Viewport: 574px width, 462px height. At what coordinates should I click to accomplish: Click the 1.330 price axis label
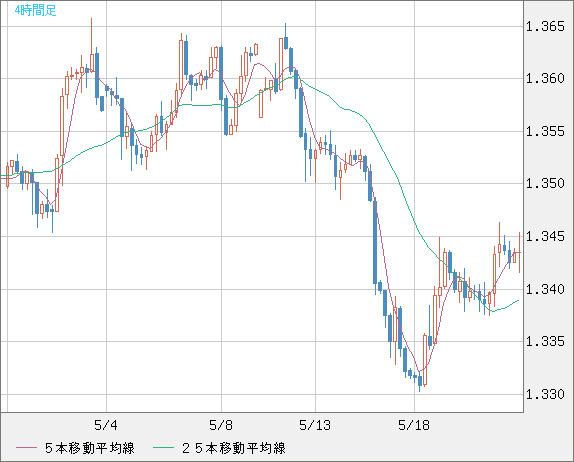point(545,395)
